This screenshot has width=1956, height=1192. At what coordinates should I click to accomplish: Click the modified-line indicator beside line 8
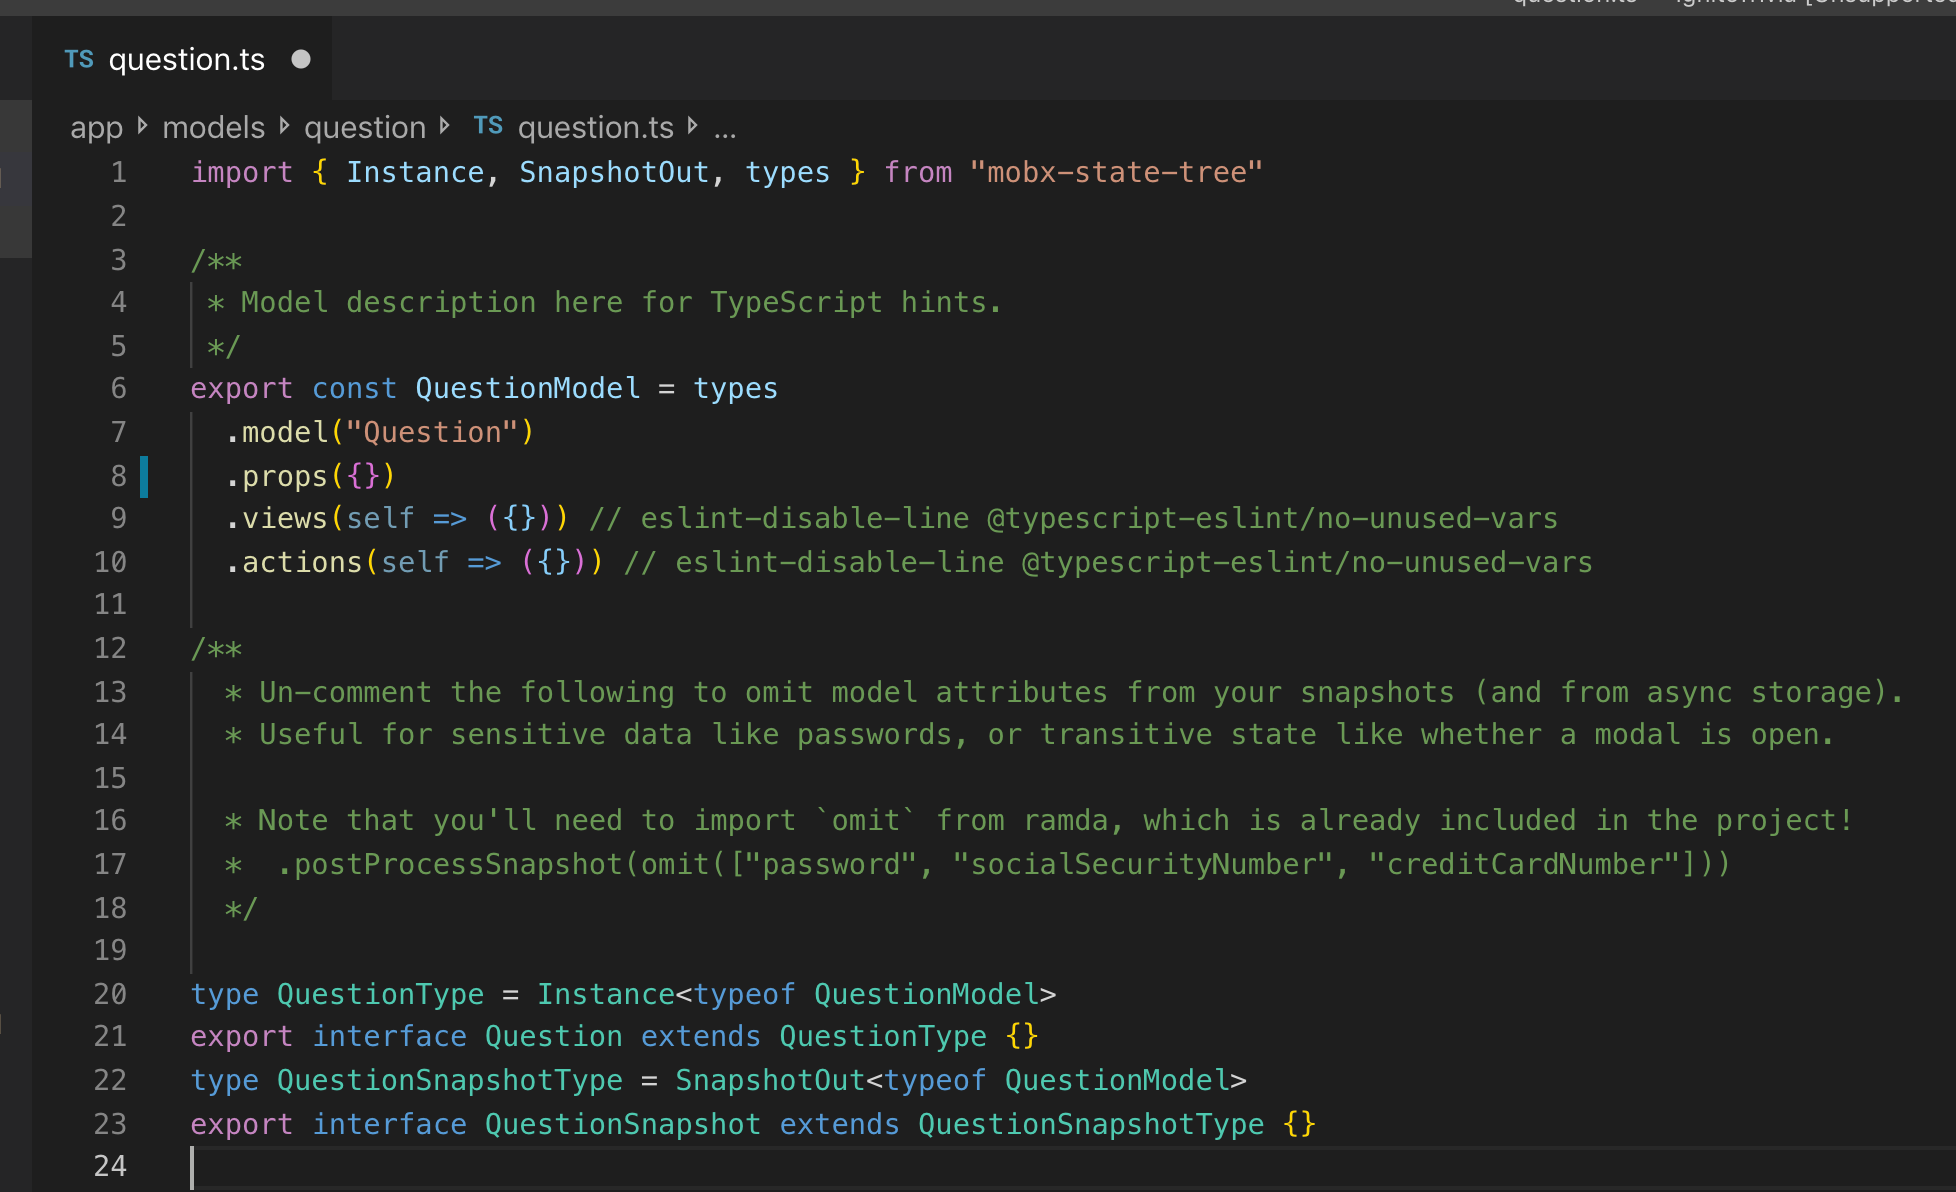(x=144, y=476)
